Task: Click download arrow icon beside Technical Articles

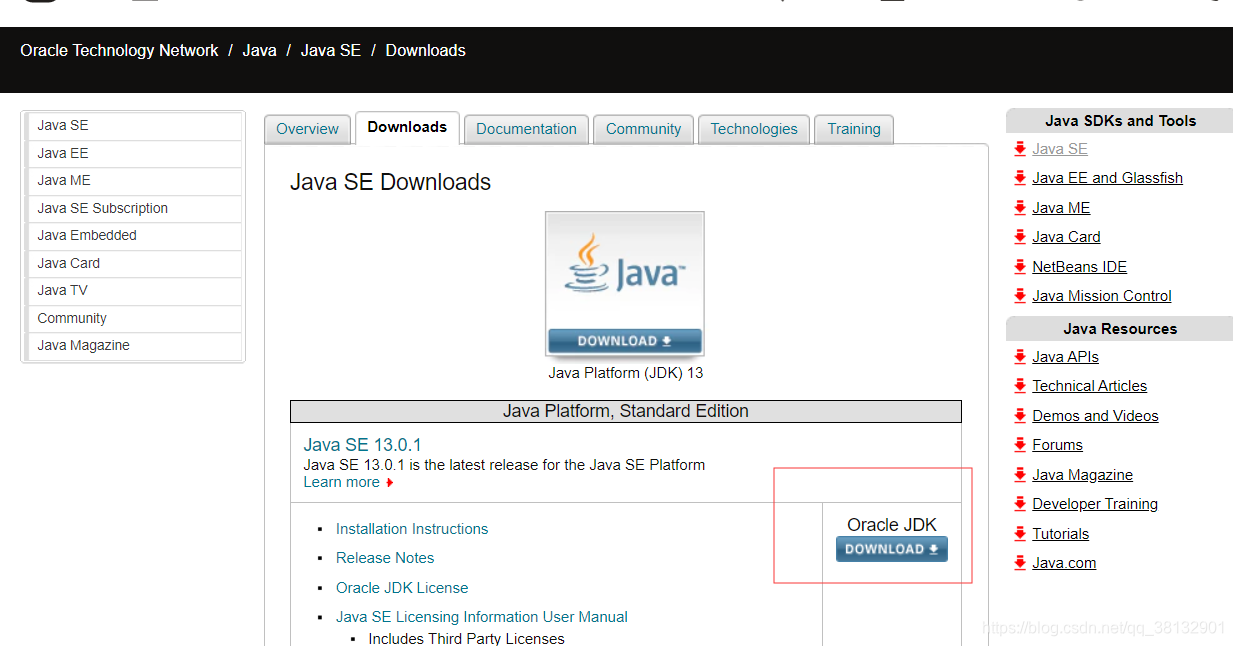Action: pyautogui.click(x=1020, y=386)
